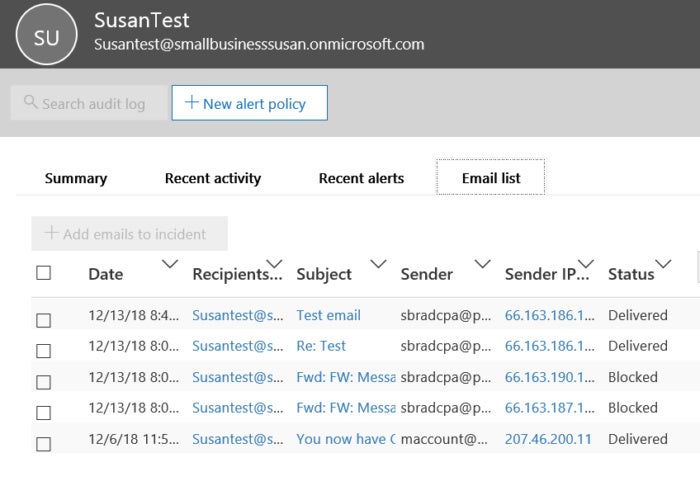
Task: Click the Date column header
Action: click(106, 274)
